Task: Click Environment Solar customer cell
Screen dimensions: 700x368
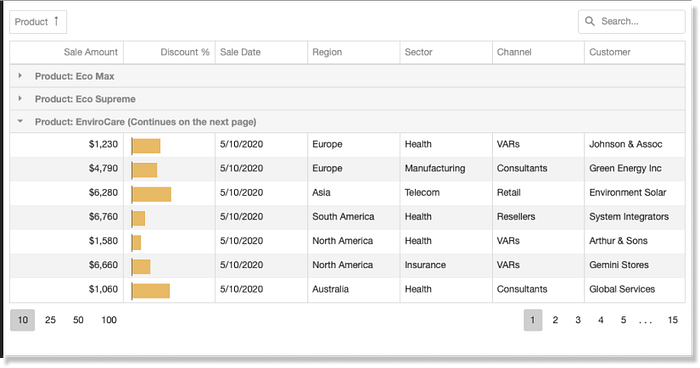Action: [634, 192]
